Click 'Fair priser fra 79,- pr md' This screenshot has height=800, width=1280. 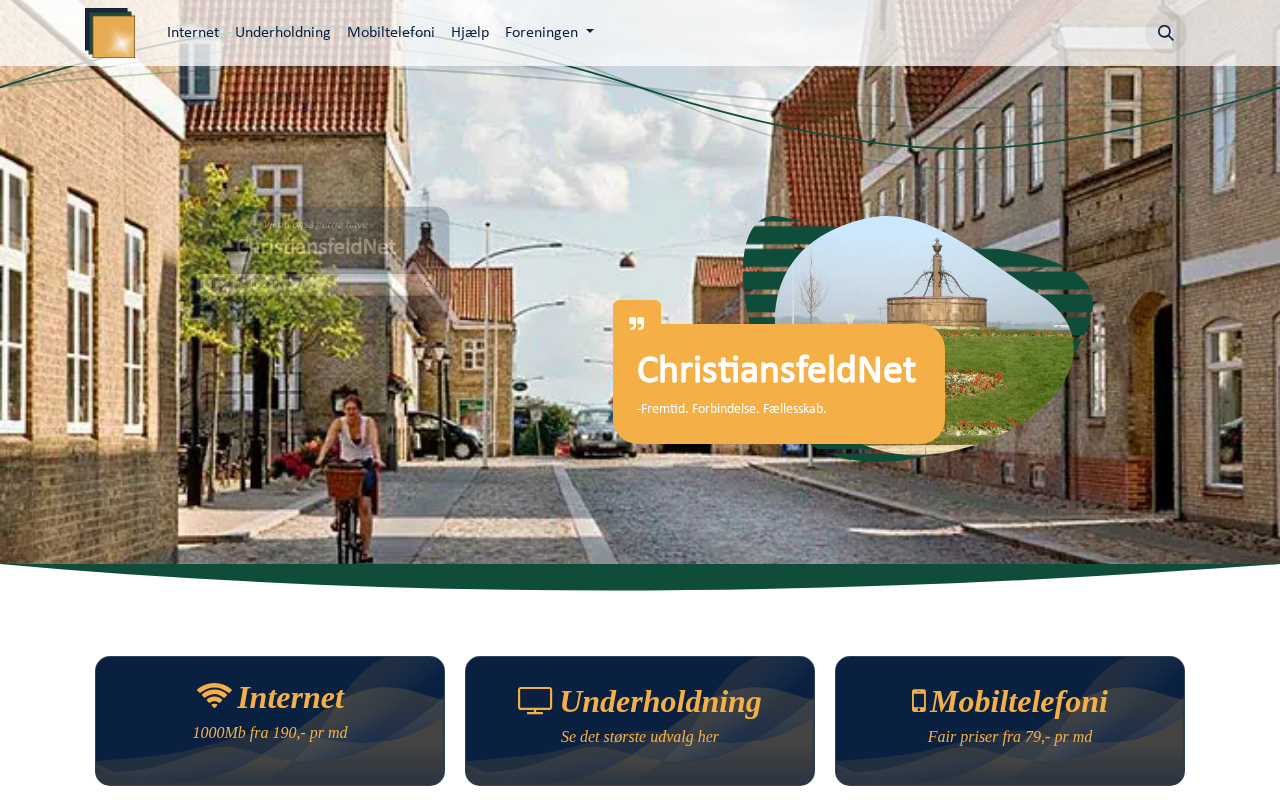coord(1010,737)
